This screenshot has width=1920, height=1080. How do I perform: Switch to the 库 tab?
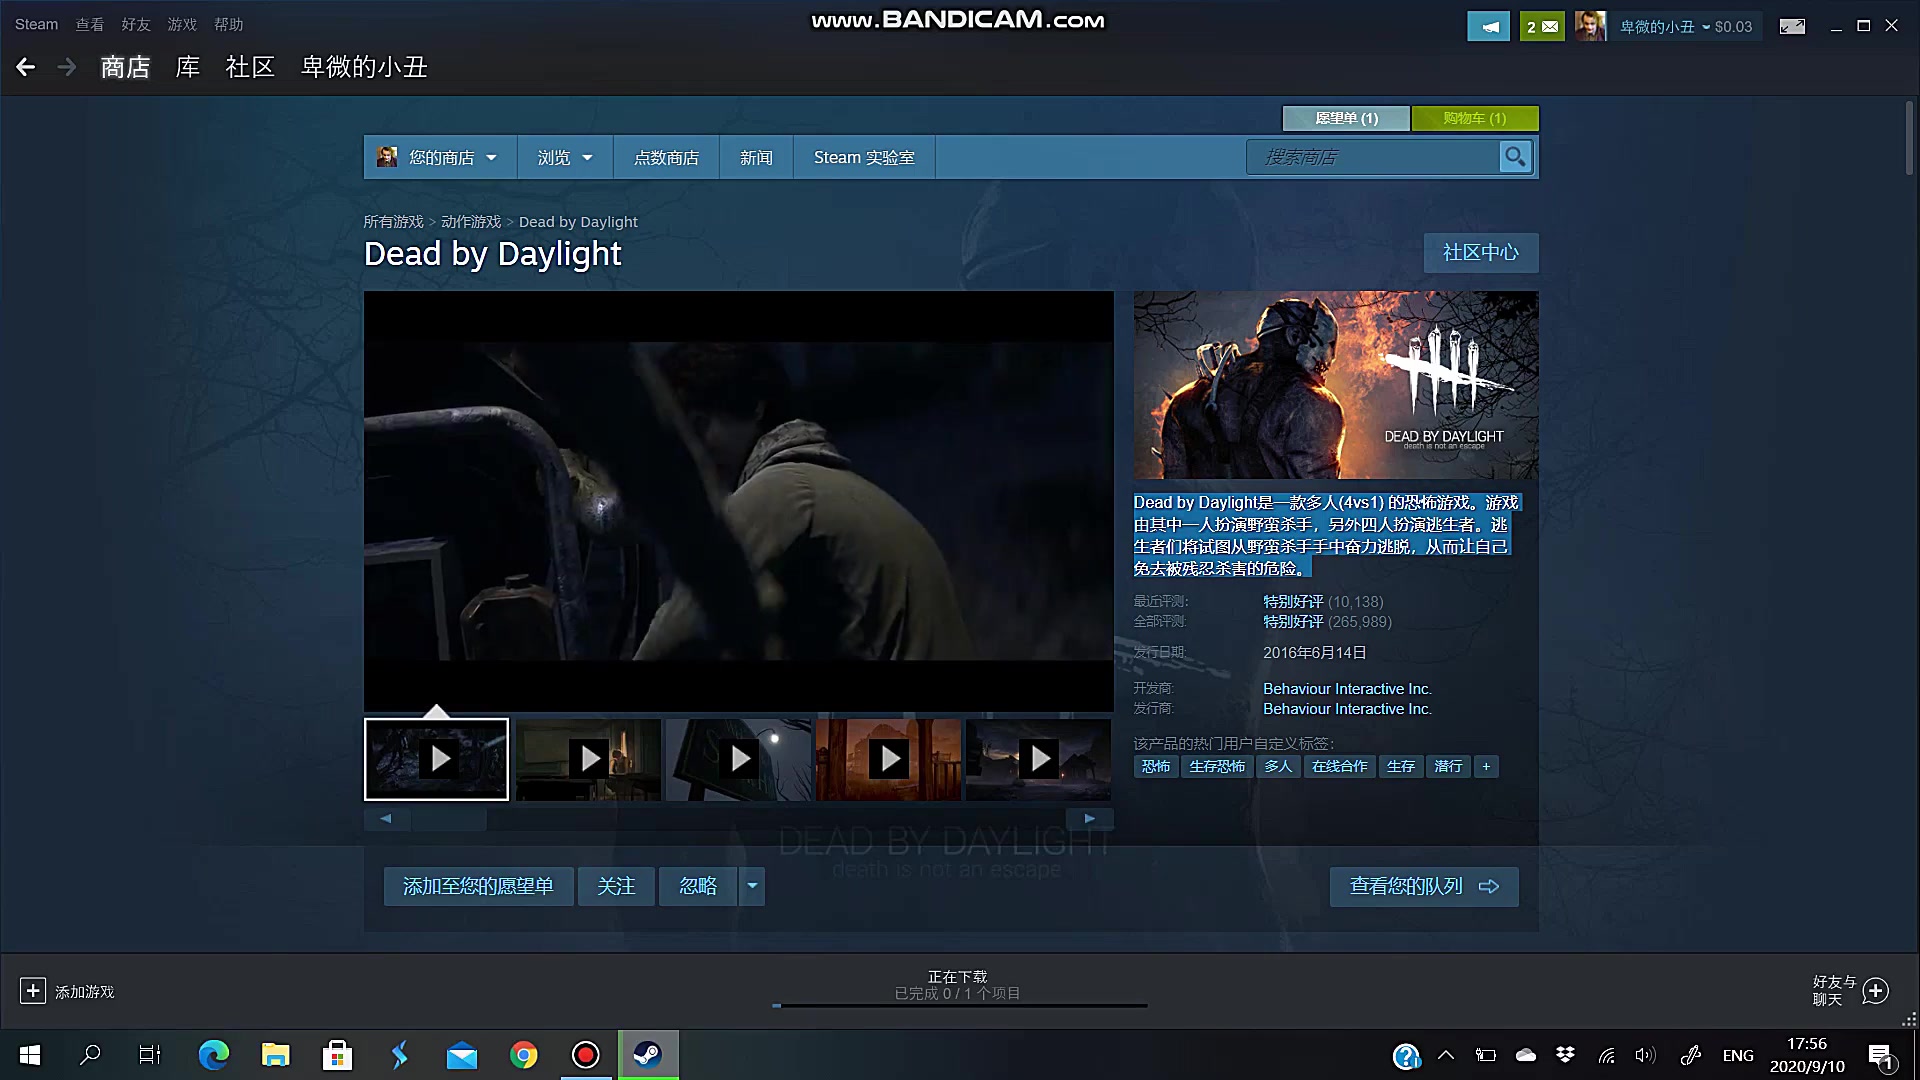188,67
